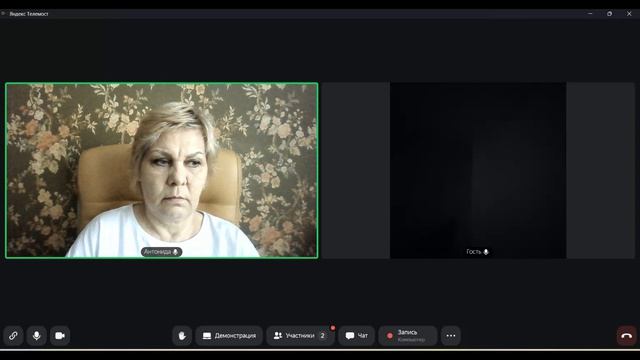640x360 pixels.
Task: Start screen sharing with Демонстрация
Action: click(229, 336)
